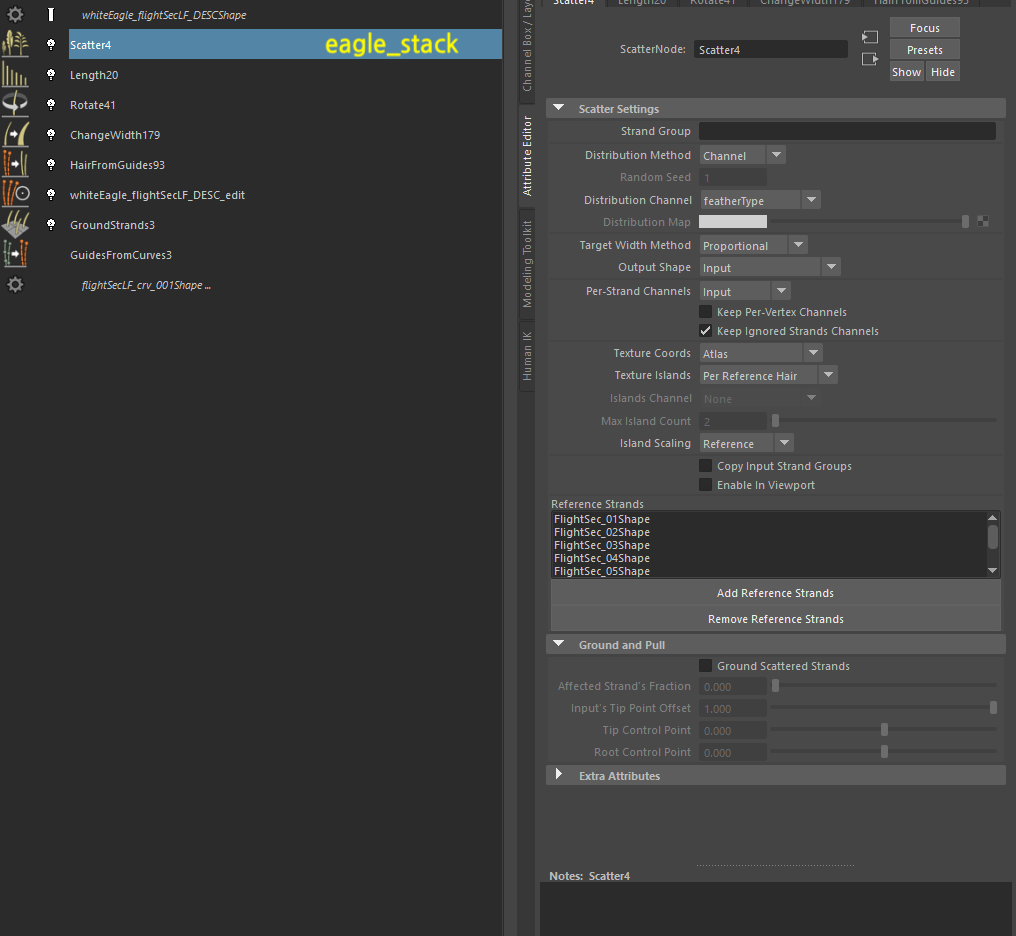Click the Length20 operator icon

pyautogui.click(x=16, y=74)
